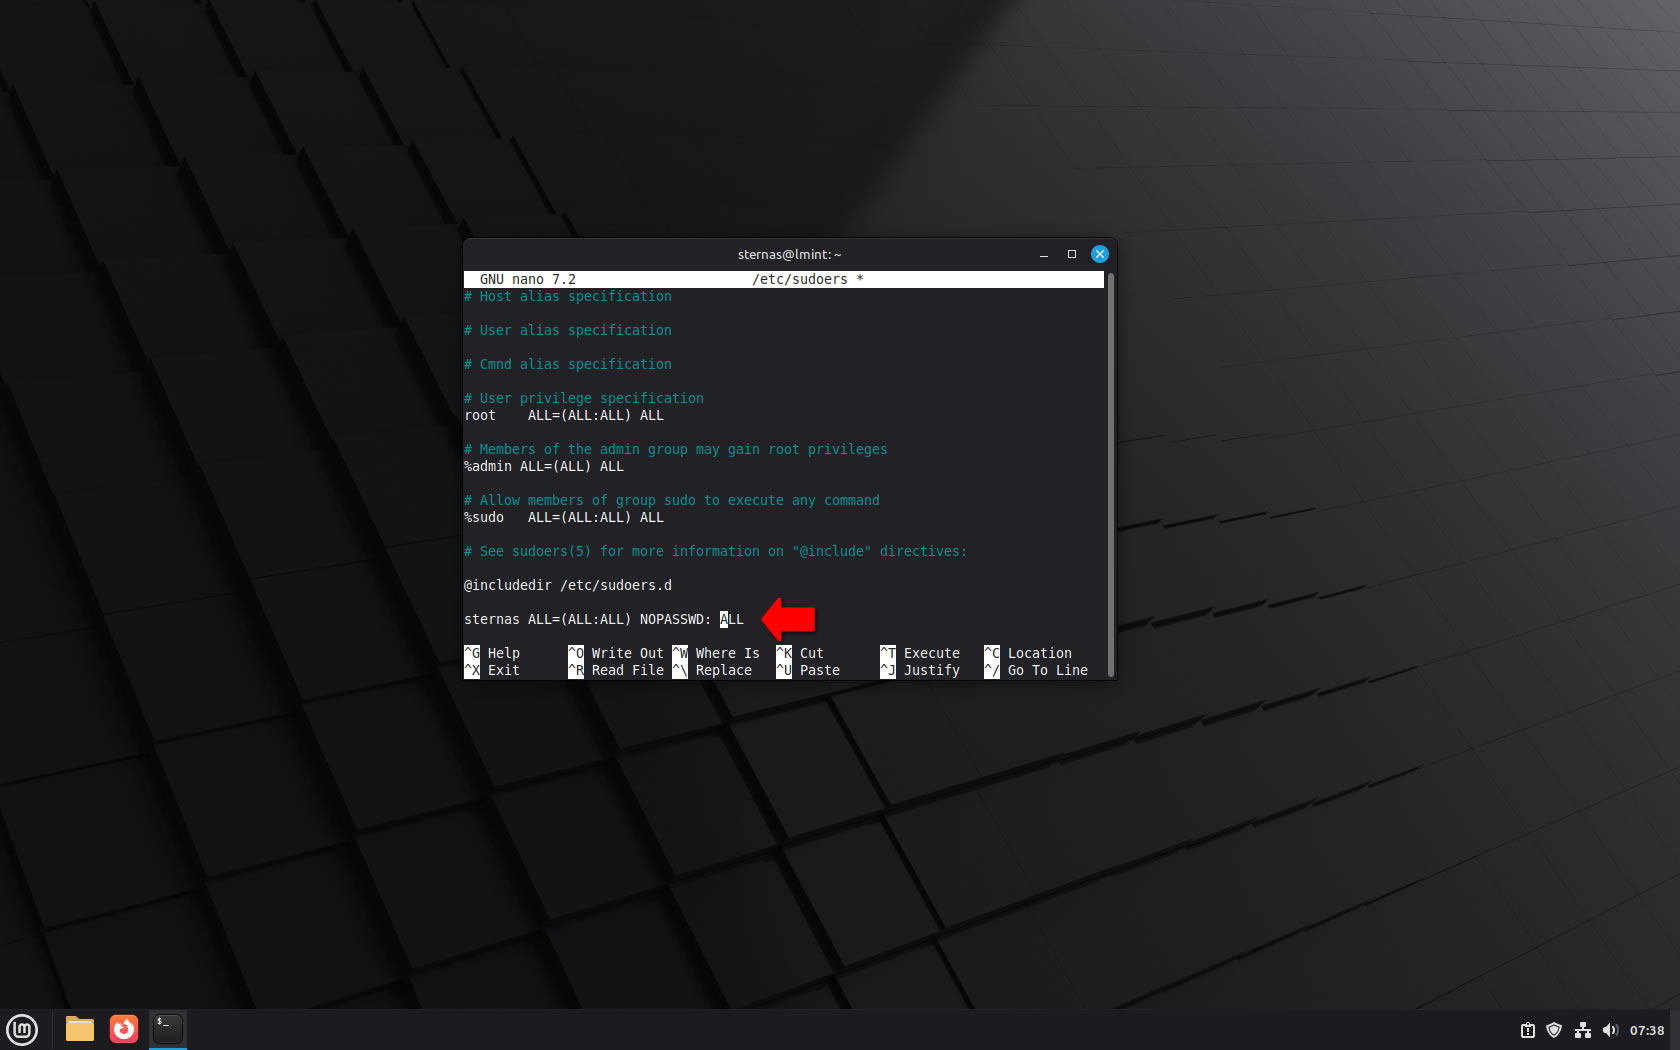Click the notification tray icon beside the shield
The image size is (1680, 1050).
click(x=1528, y=1030)
